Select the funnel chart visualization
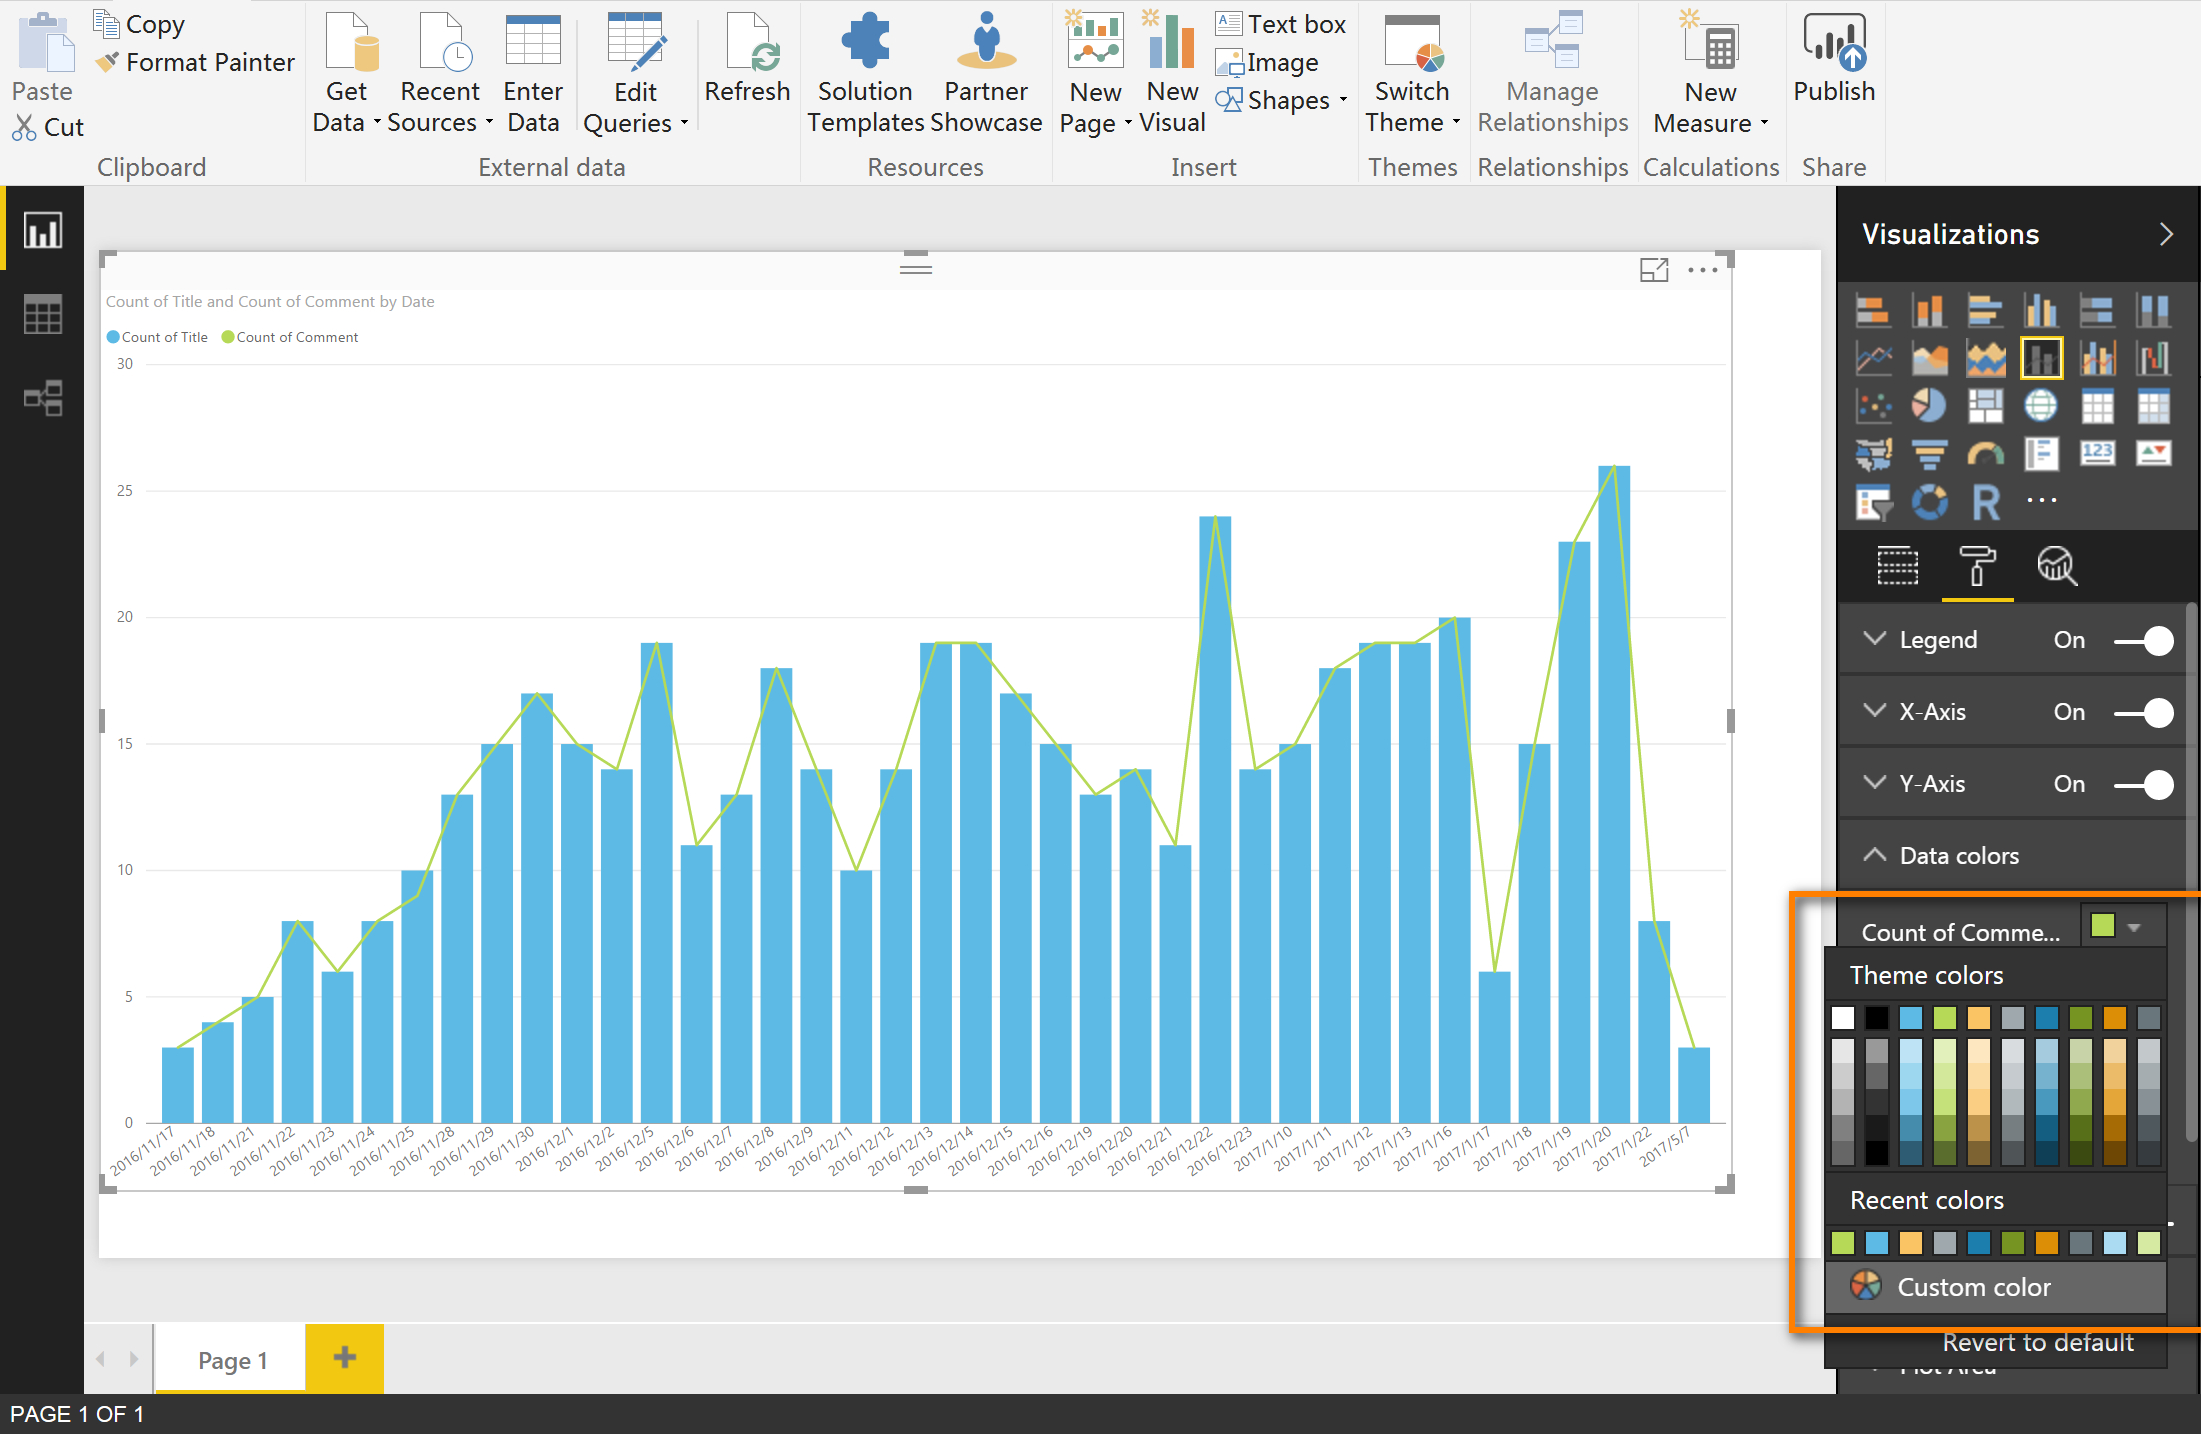 [1929, 453]
